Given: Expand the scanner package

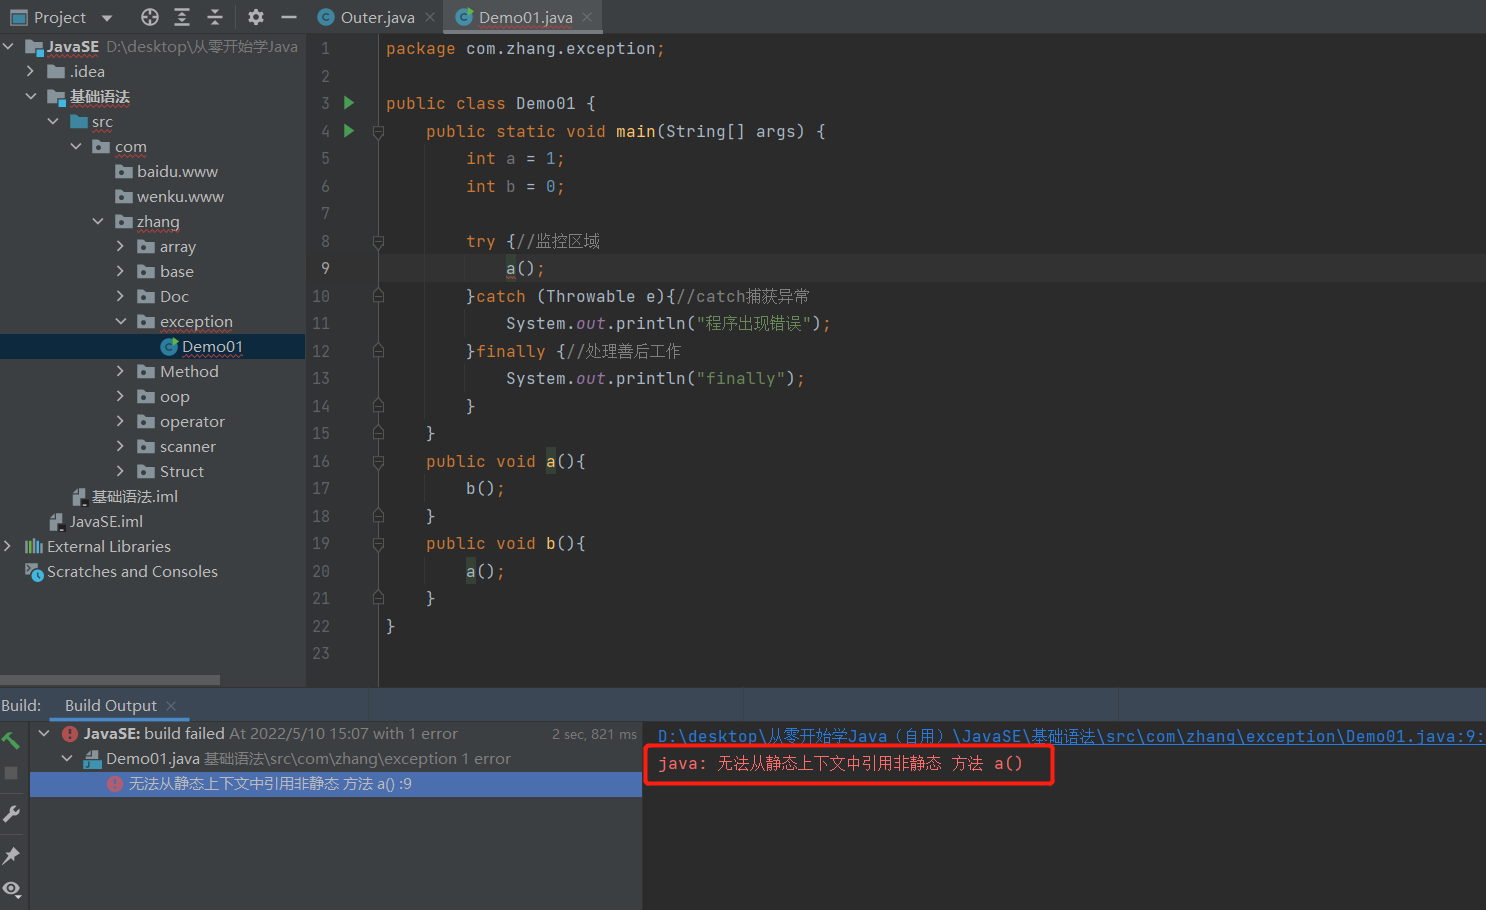Looking at the screenshot, I should pyautogui.click(x=120, y=446).
